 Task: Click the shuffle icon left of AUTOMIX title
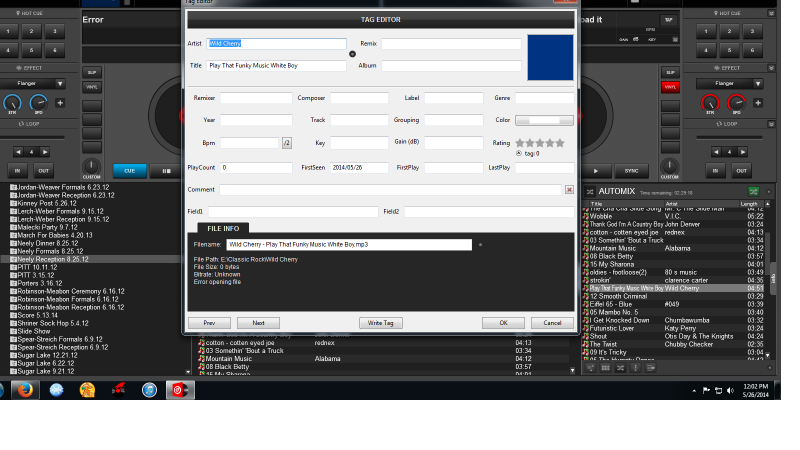pyautogui.click(x=590, y=192)
